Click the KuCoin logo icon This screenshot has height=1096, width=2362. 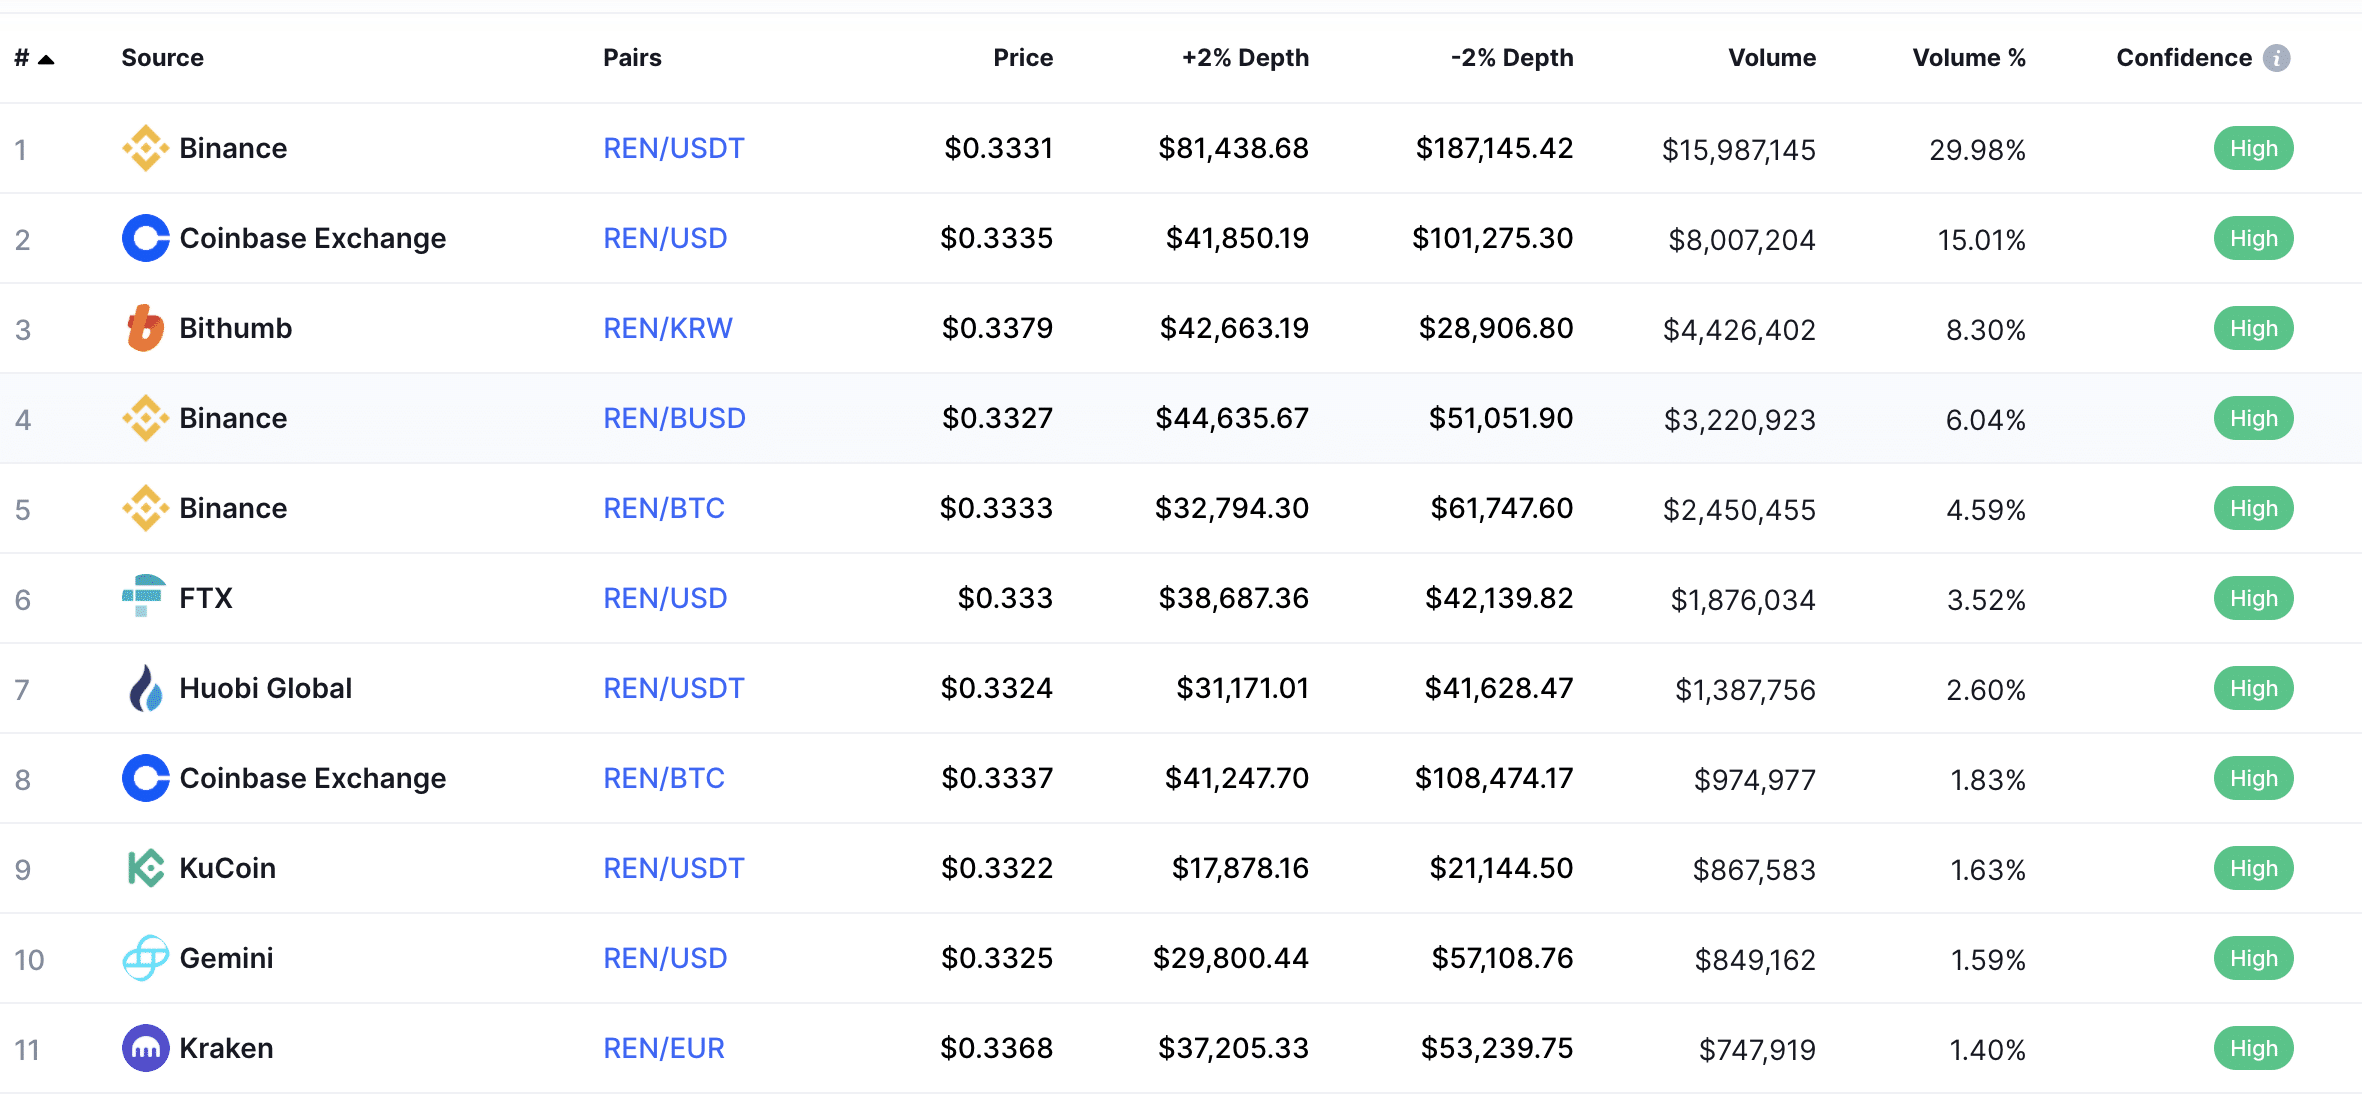click(x=145, y=868)
